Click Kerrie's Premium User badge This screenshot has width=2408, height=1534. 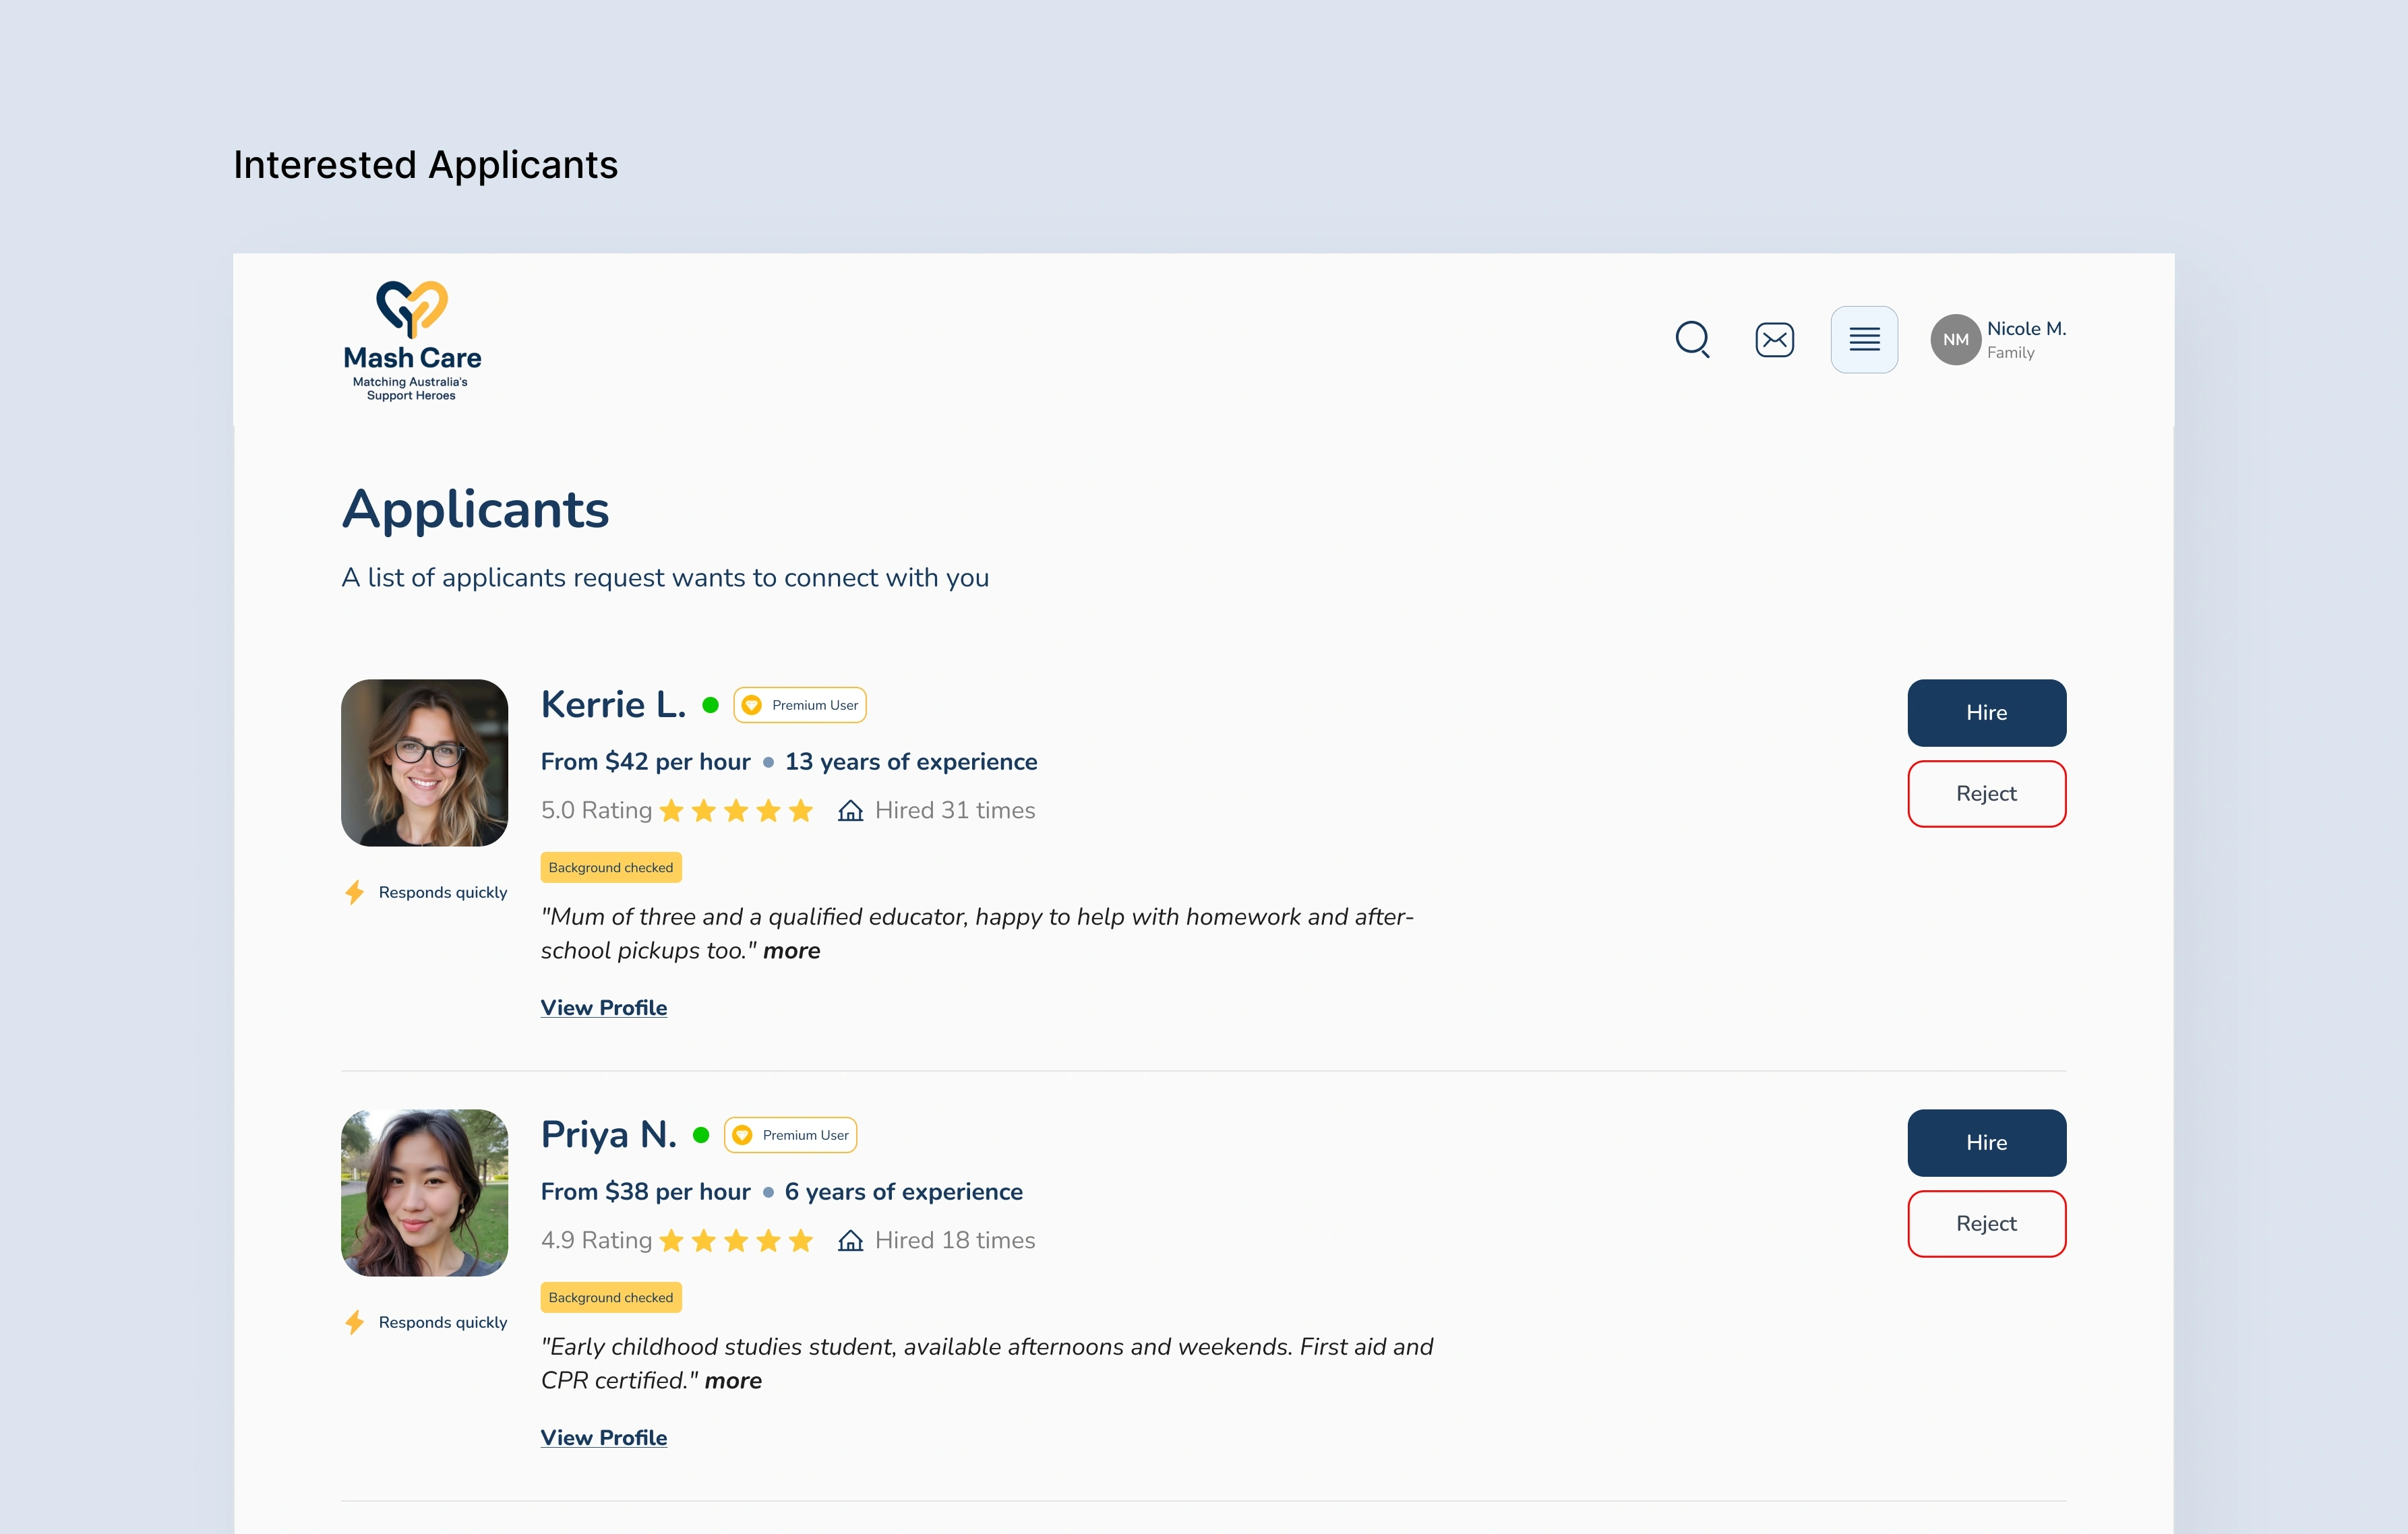[800, 705]
